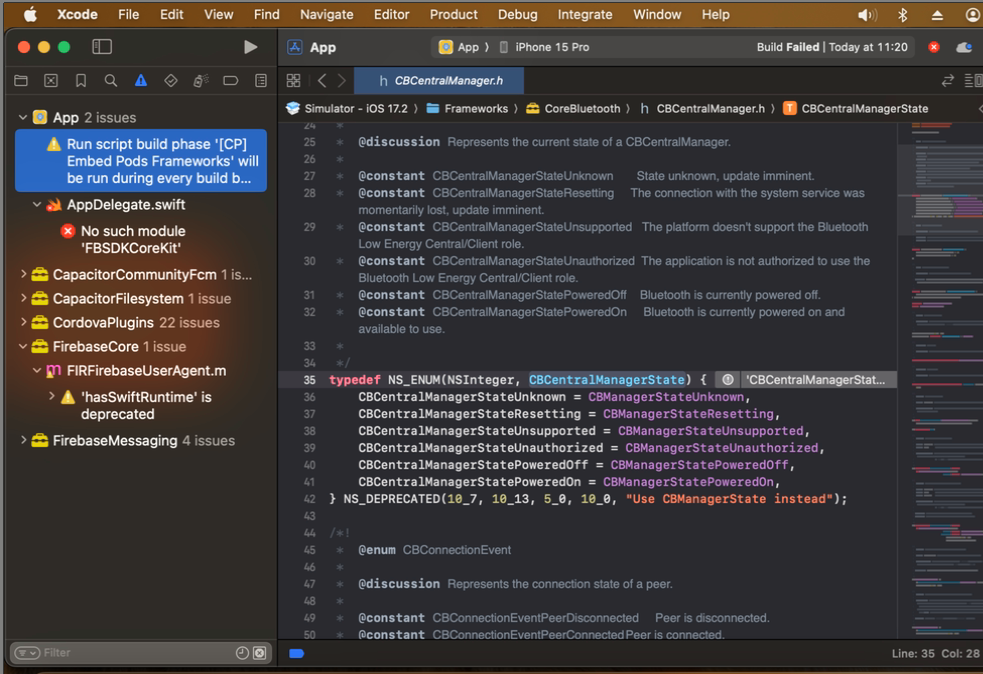Open the Bookmark navigator
The height and width of the screenshot is (674, 983).
[x=81, y=81]
